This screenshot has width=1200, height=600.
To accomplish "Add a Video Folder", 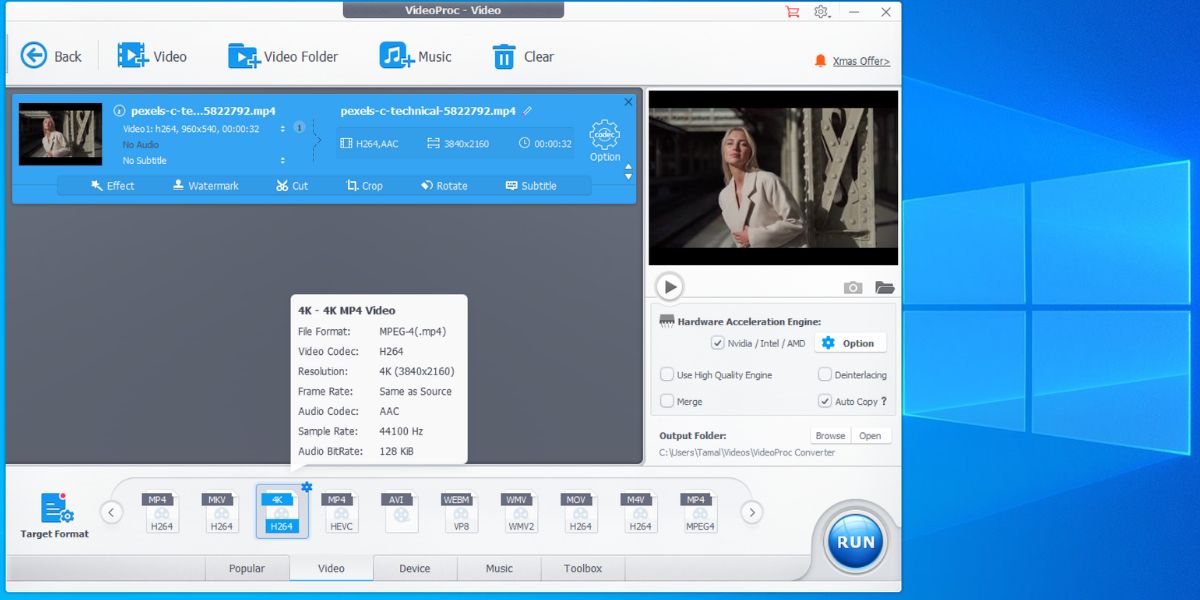I will [283, 56].
